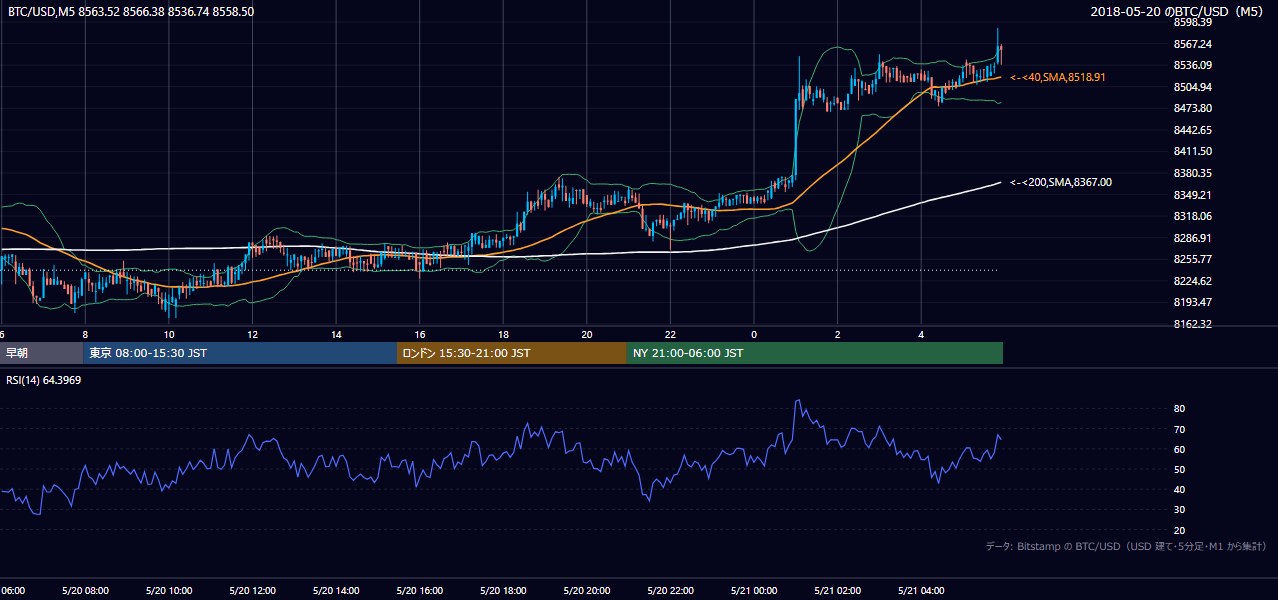
Task: Click the 5/20 12:00 date label
Action: tap(252, 590)
